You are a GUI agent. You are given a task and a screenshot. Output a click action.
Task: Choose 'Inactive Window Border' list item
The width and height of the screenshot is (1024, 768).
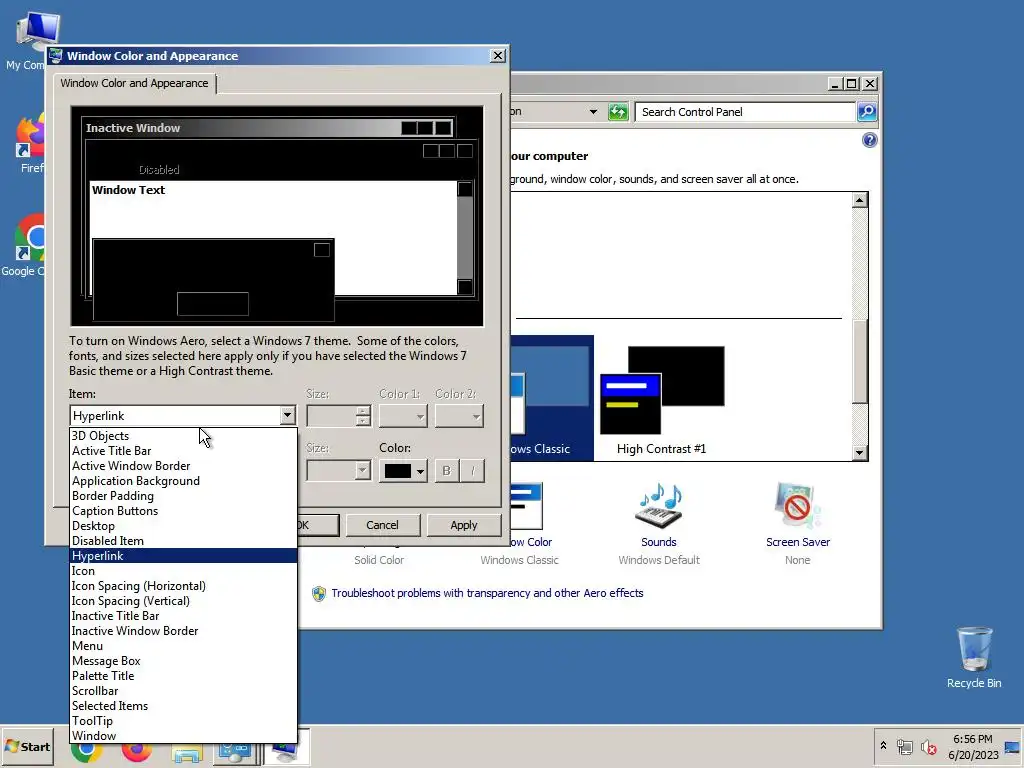183,631
